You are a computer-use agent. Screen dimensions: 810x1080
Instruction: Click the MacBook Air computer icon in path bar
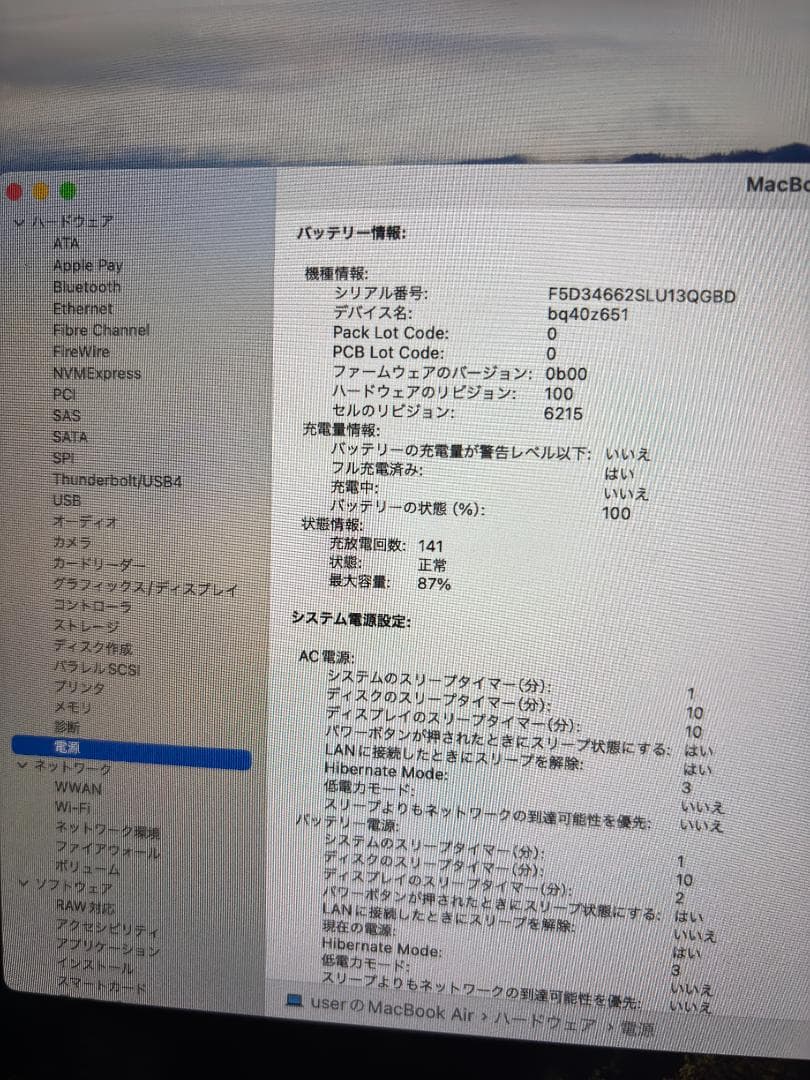pyautogui.click(x=295, y=1000)
